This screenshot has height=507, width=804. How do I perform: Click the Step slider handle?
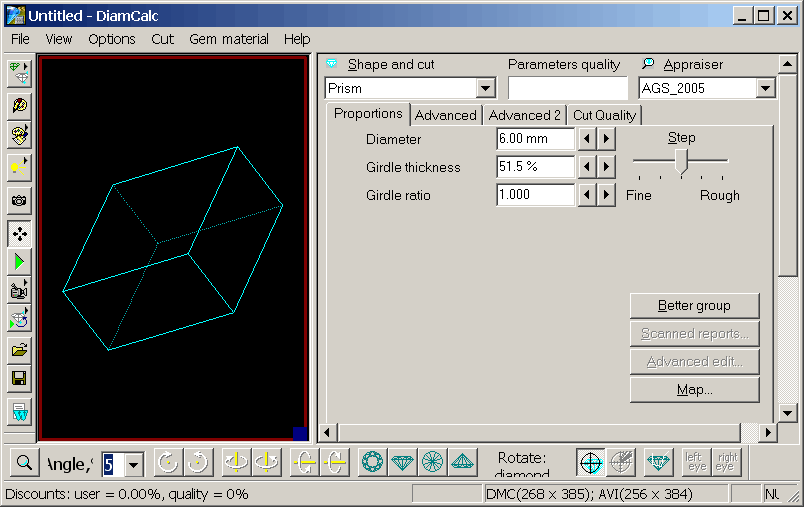coord(681,161)
